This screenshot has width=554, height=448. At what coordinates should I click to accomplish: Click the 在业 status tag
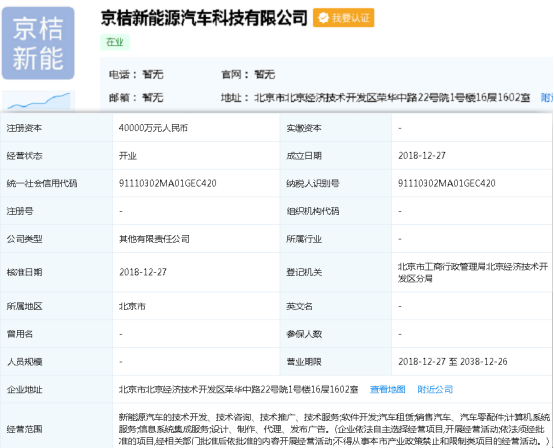click(115, 42)
